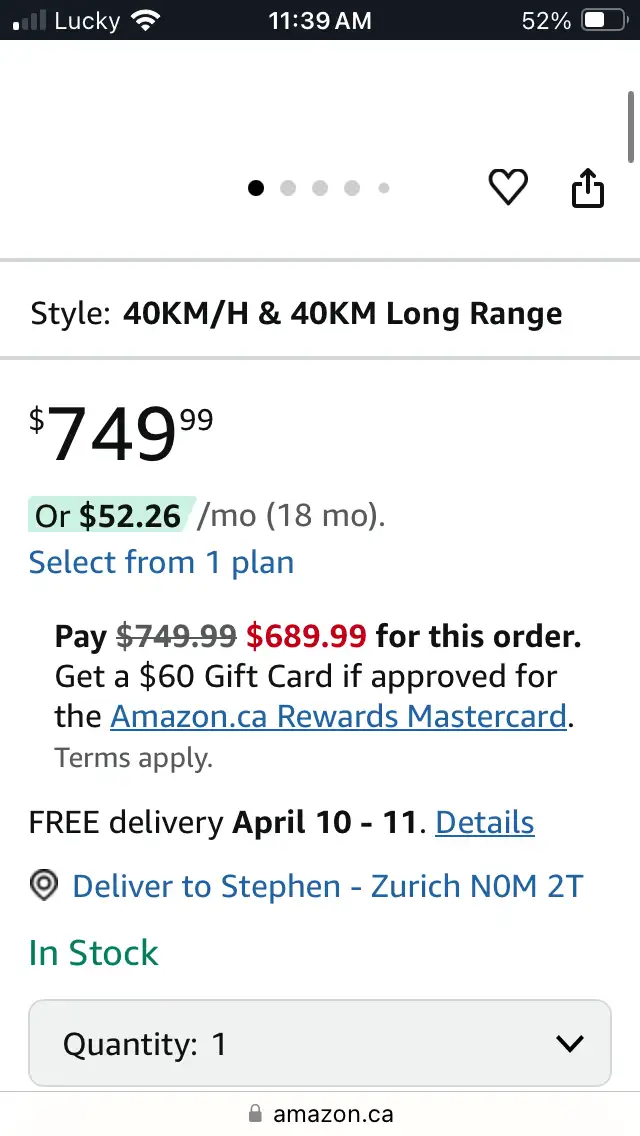
Task: Tap the cellular signal bars icon
Action: [x=29, y=20]
